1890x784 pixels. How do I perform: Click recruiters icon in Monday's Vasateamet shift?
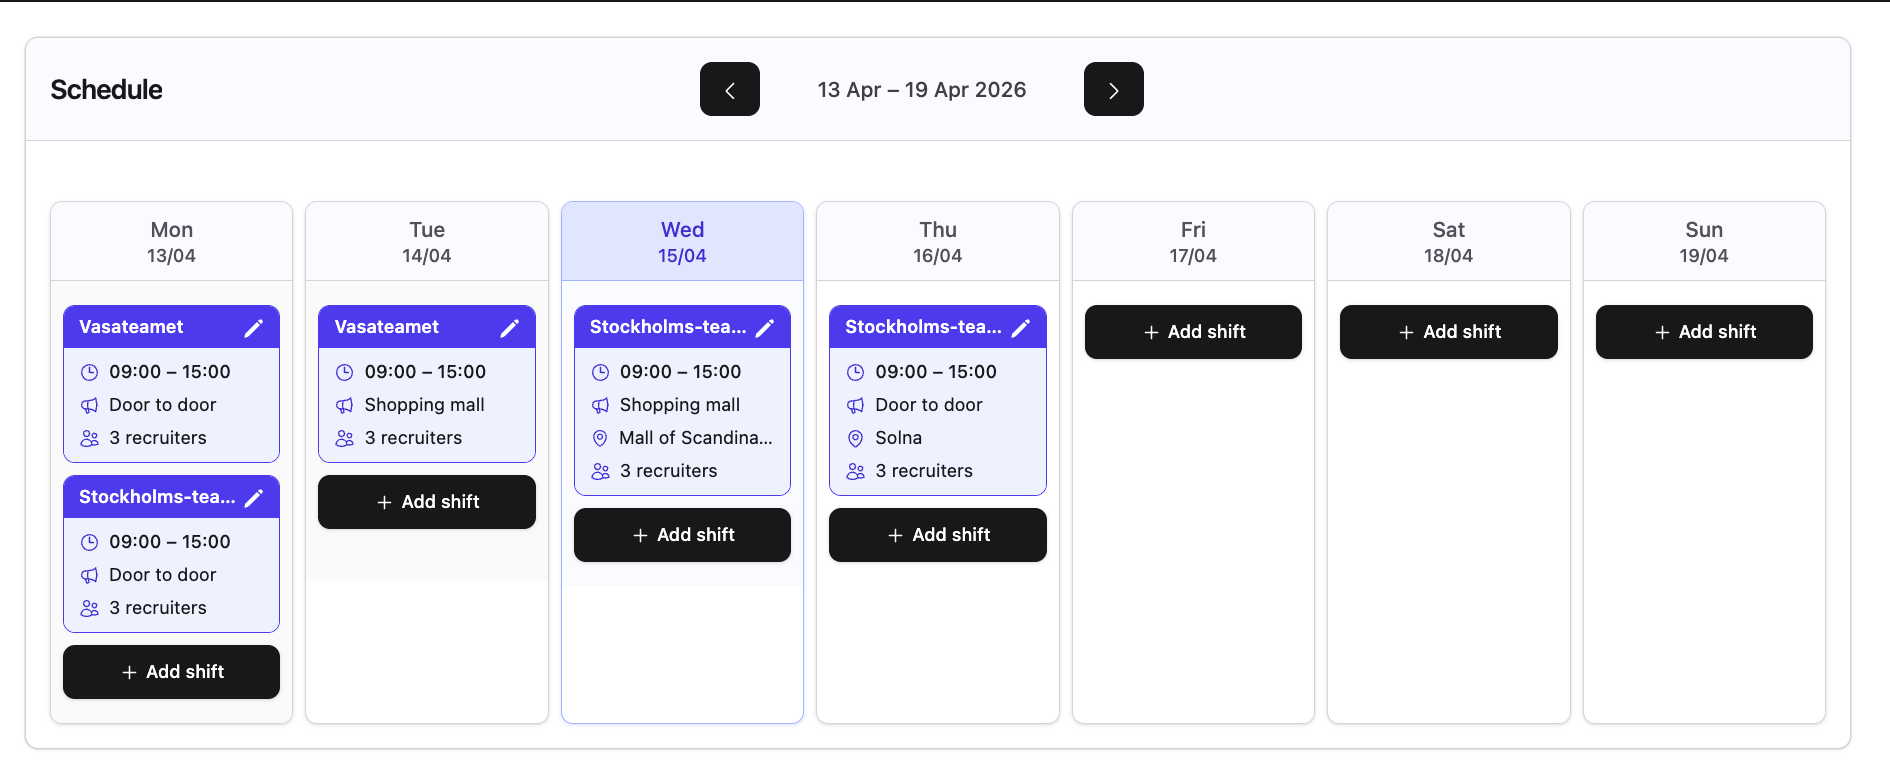tap(89, 438)
